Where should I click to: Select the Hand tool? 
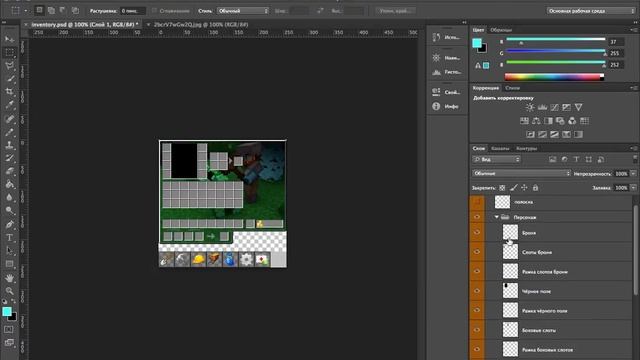point(9,278)
